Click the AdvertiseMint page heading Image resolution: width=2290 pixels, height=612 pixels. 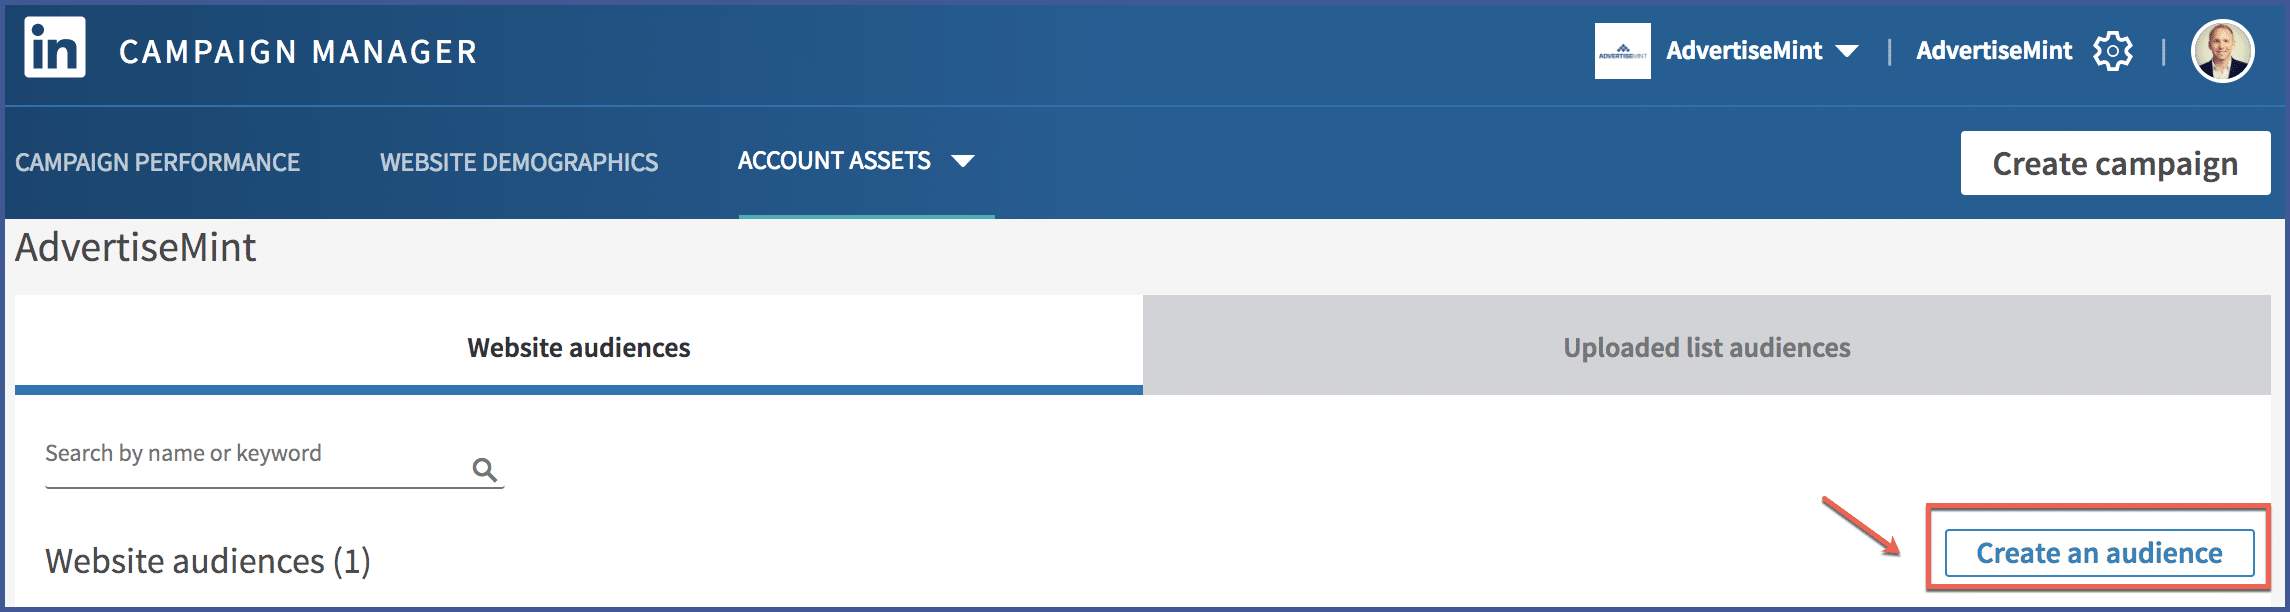pyautogui.click(x=136, y=247)
